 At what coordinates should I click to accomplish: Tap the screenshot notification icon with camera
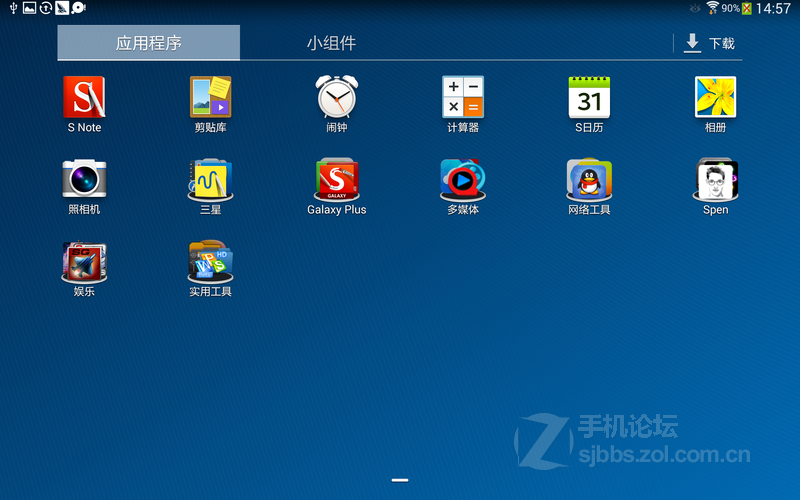(x=78, y=8)
